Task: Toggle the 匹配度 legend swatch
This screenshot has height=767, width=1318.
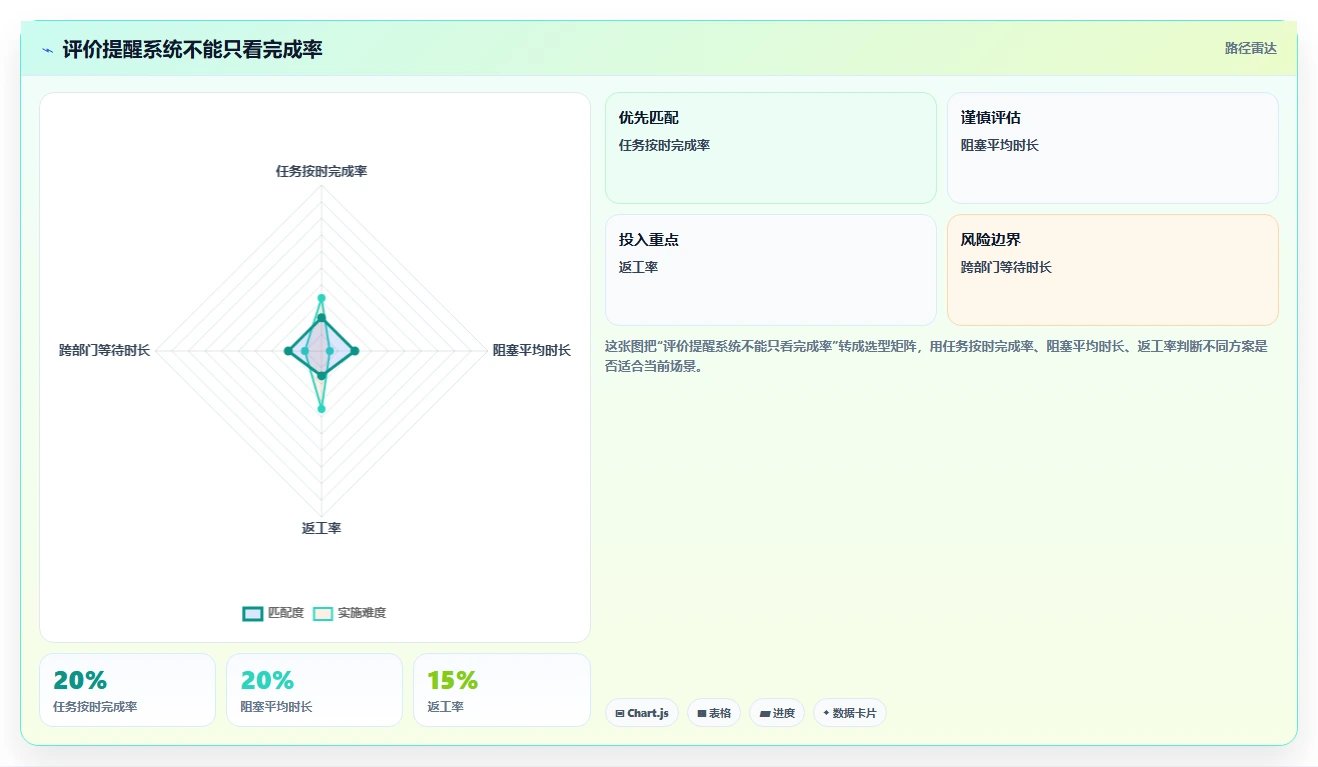Action: pyautogui.click(x=252, y=613)
